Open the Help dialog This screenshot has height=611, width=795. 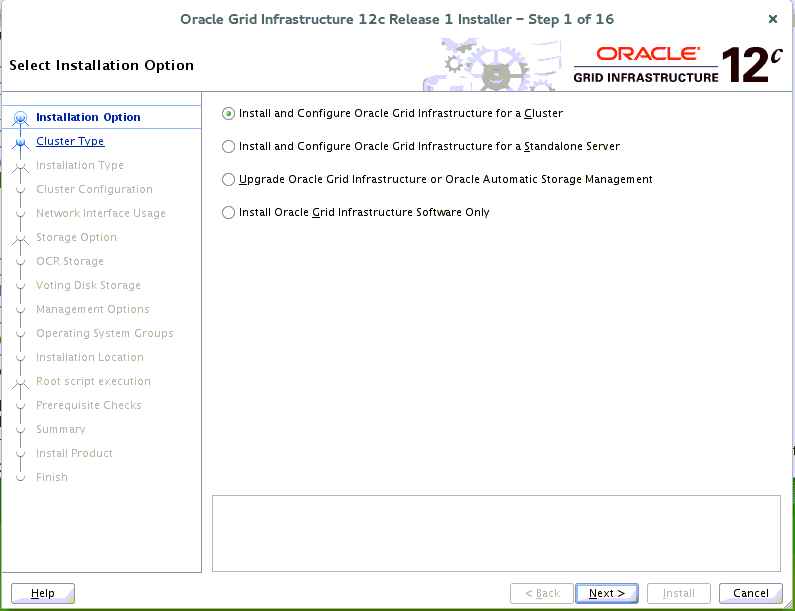point(43,593)
